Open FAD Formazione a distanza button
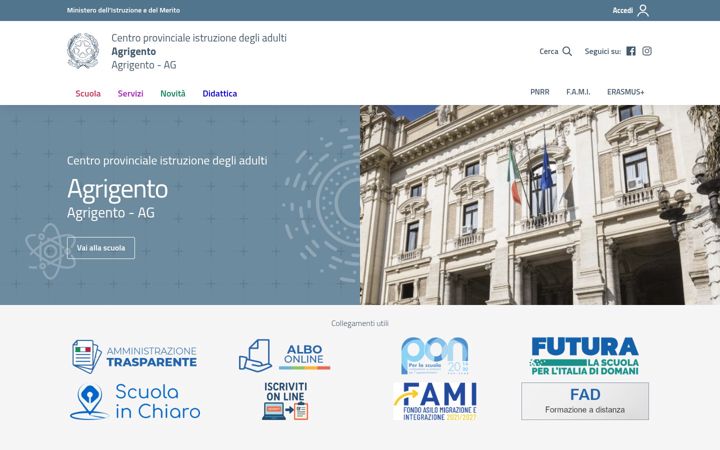This screenshot has width=720, height=450. pyautogui.click(x=585, y=401)
